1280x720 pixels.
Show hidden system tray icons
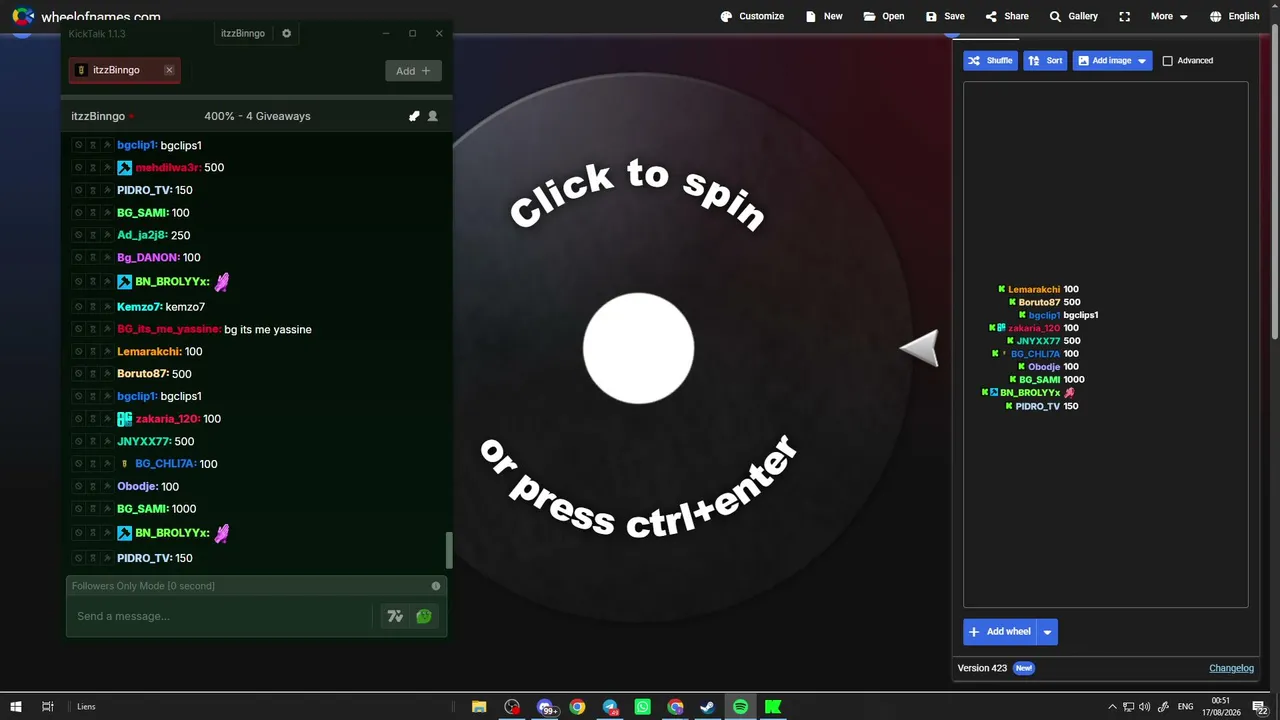click(x=1112, y=707)
